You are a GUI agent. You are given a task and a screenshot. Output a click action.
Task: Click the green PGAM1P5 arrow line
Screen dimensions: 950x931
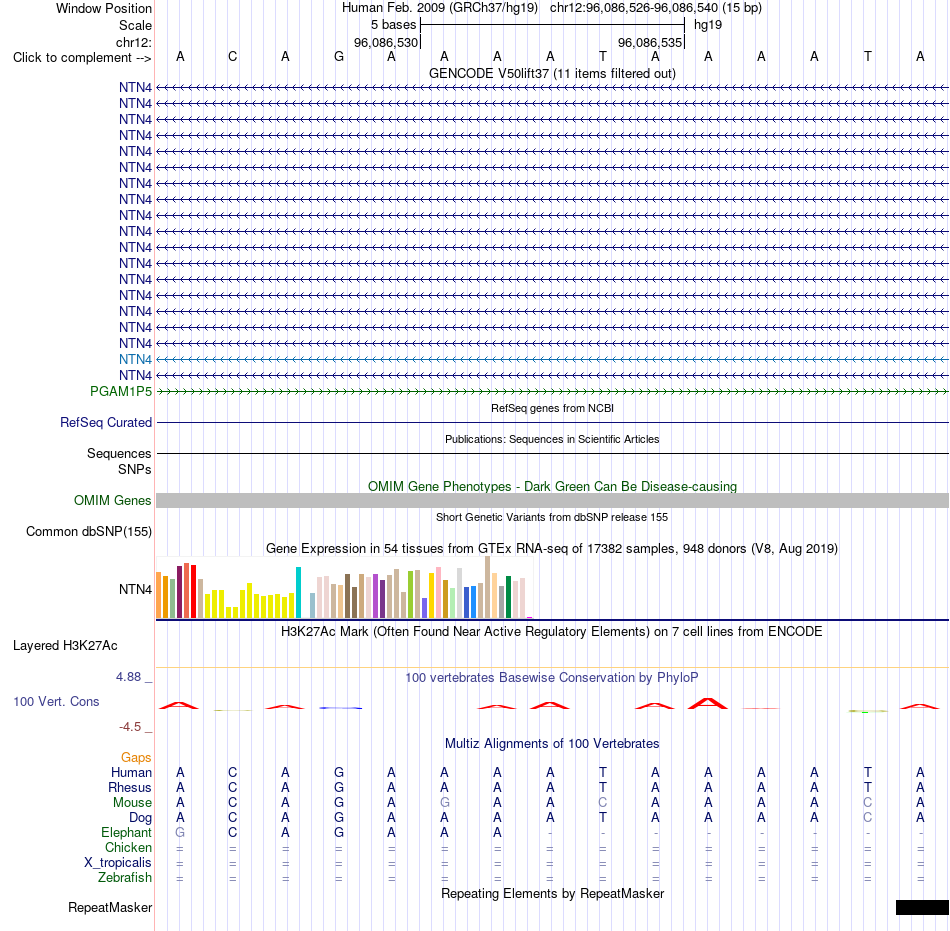click(552, 391)
